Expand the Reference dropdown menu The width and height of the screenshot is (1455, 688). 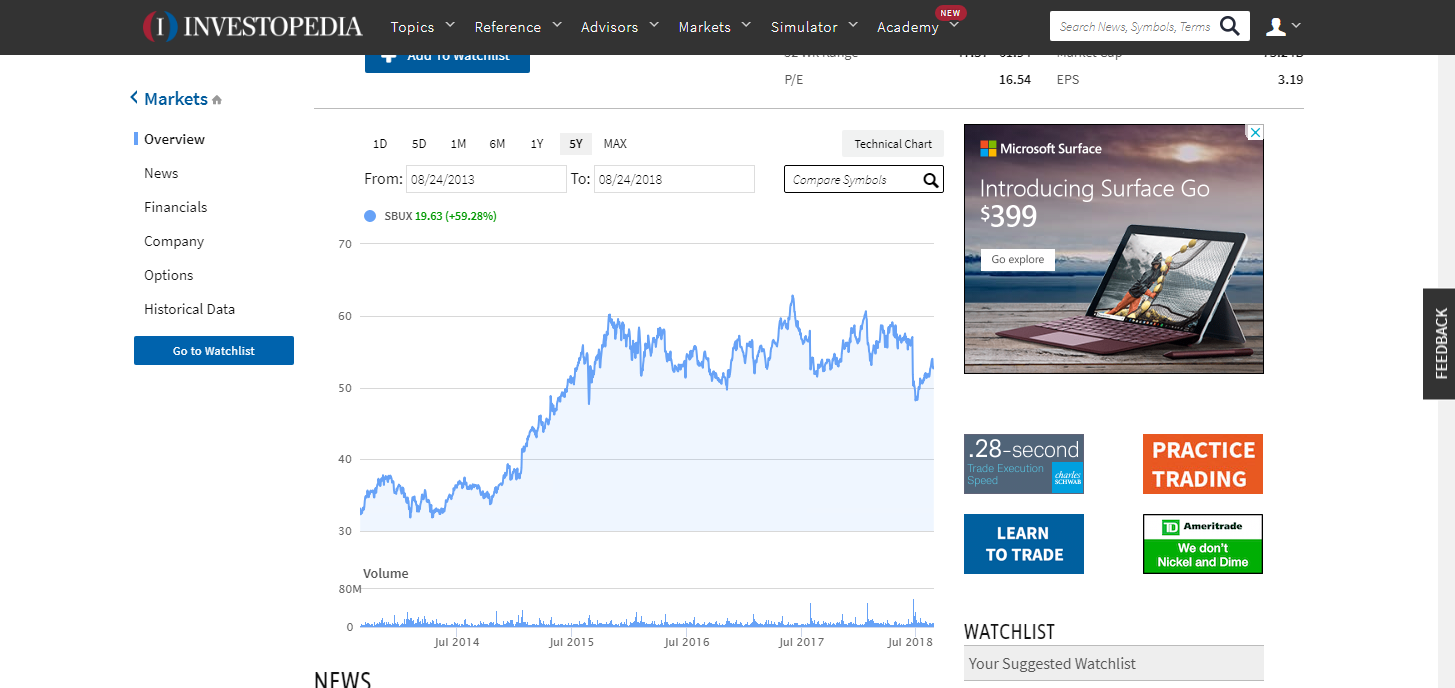click(557, 24)
